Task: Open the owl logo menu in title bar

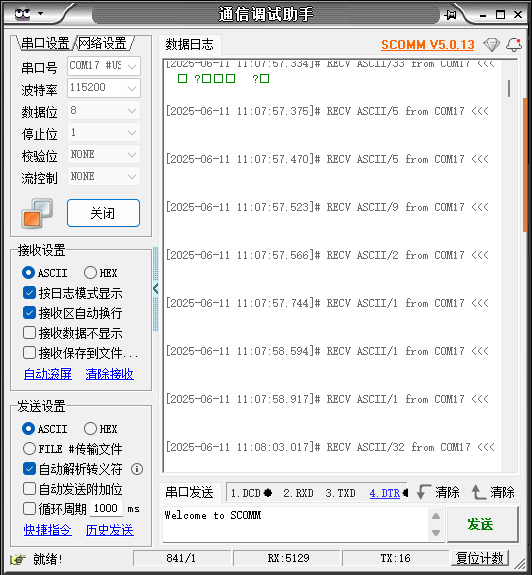Action: (29, 14)
